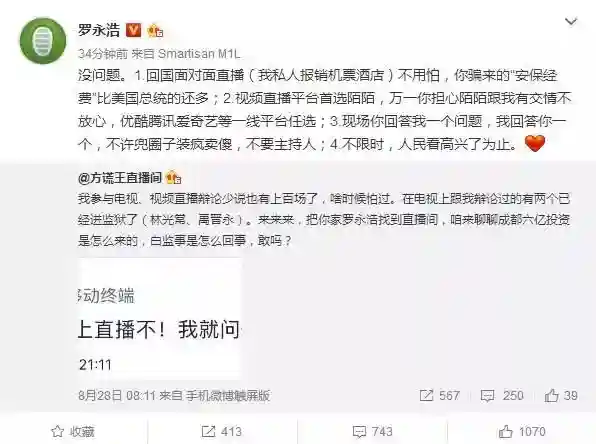Open the attached screenshot thumbnail image
The width and height of the screenshot is (596, 444).
tap(160, 319)
